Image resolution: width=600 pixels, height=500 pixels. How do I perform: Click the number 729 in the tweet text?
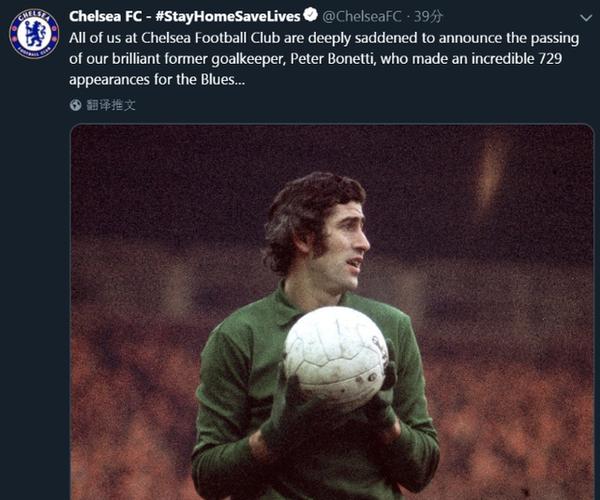click(550, 59)
